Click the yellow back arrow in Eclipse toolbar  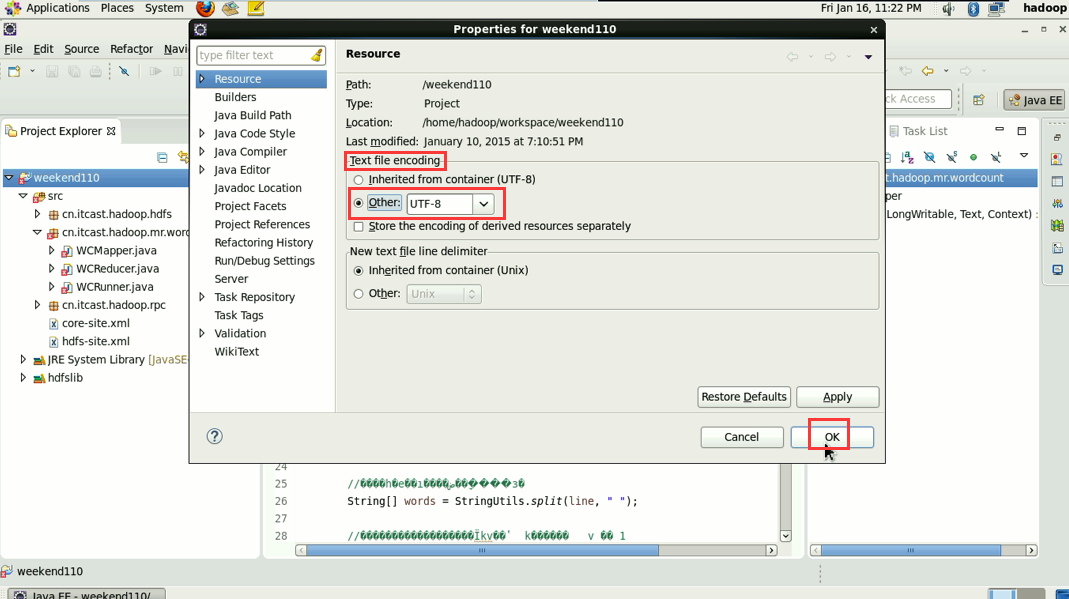pos(927,71)
